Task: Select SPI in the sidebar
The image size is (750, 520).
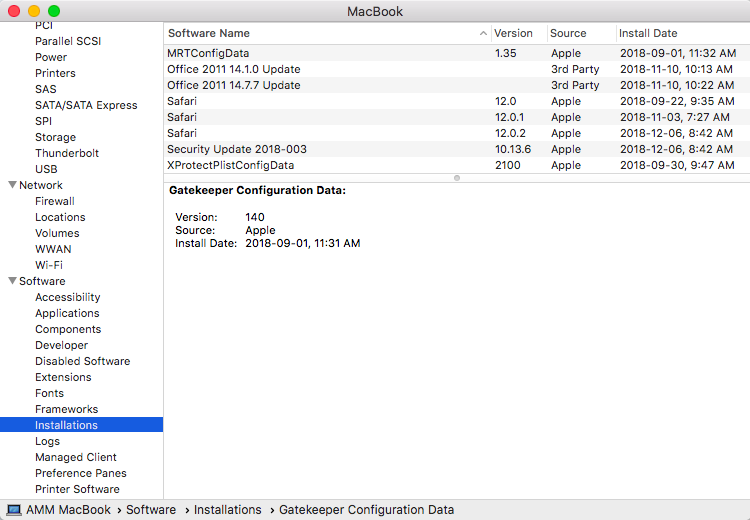Action: 43,121
